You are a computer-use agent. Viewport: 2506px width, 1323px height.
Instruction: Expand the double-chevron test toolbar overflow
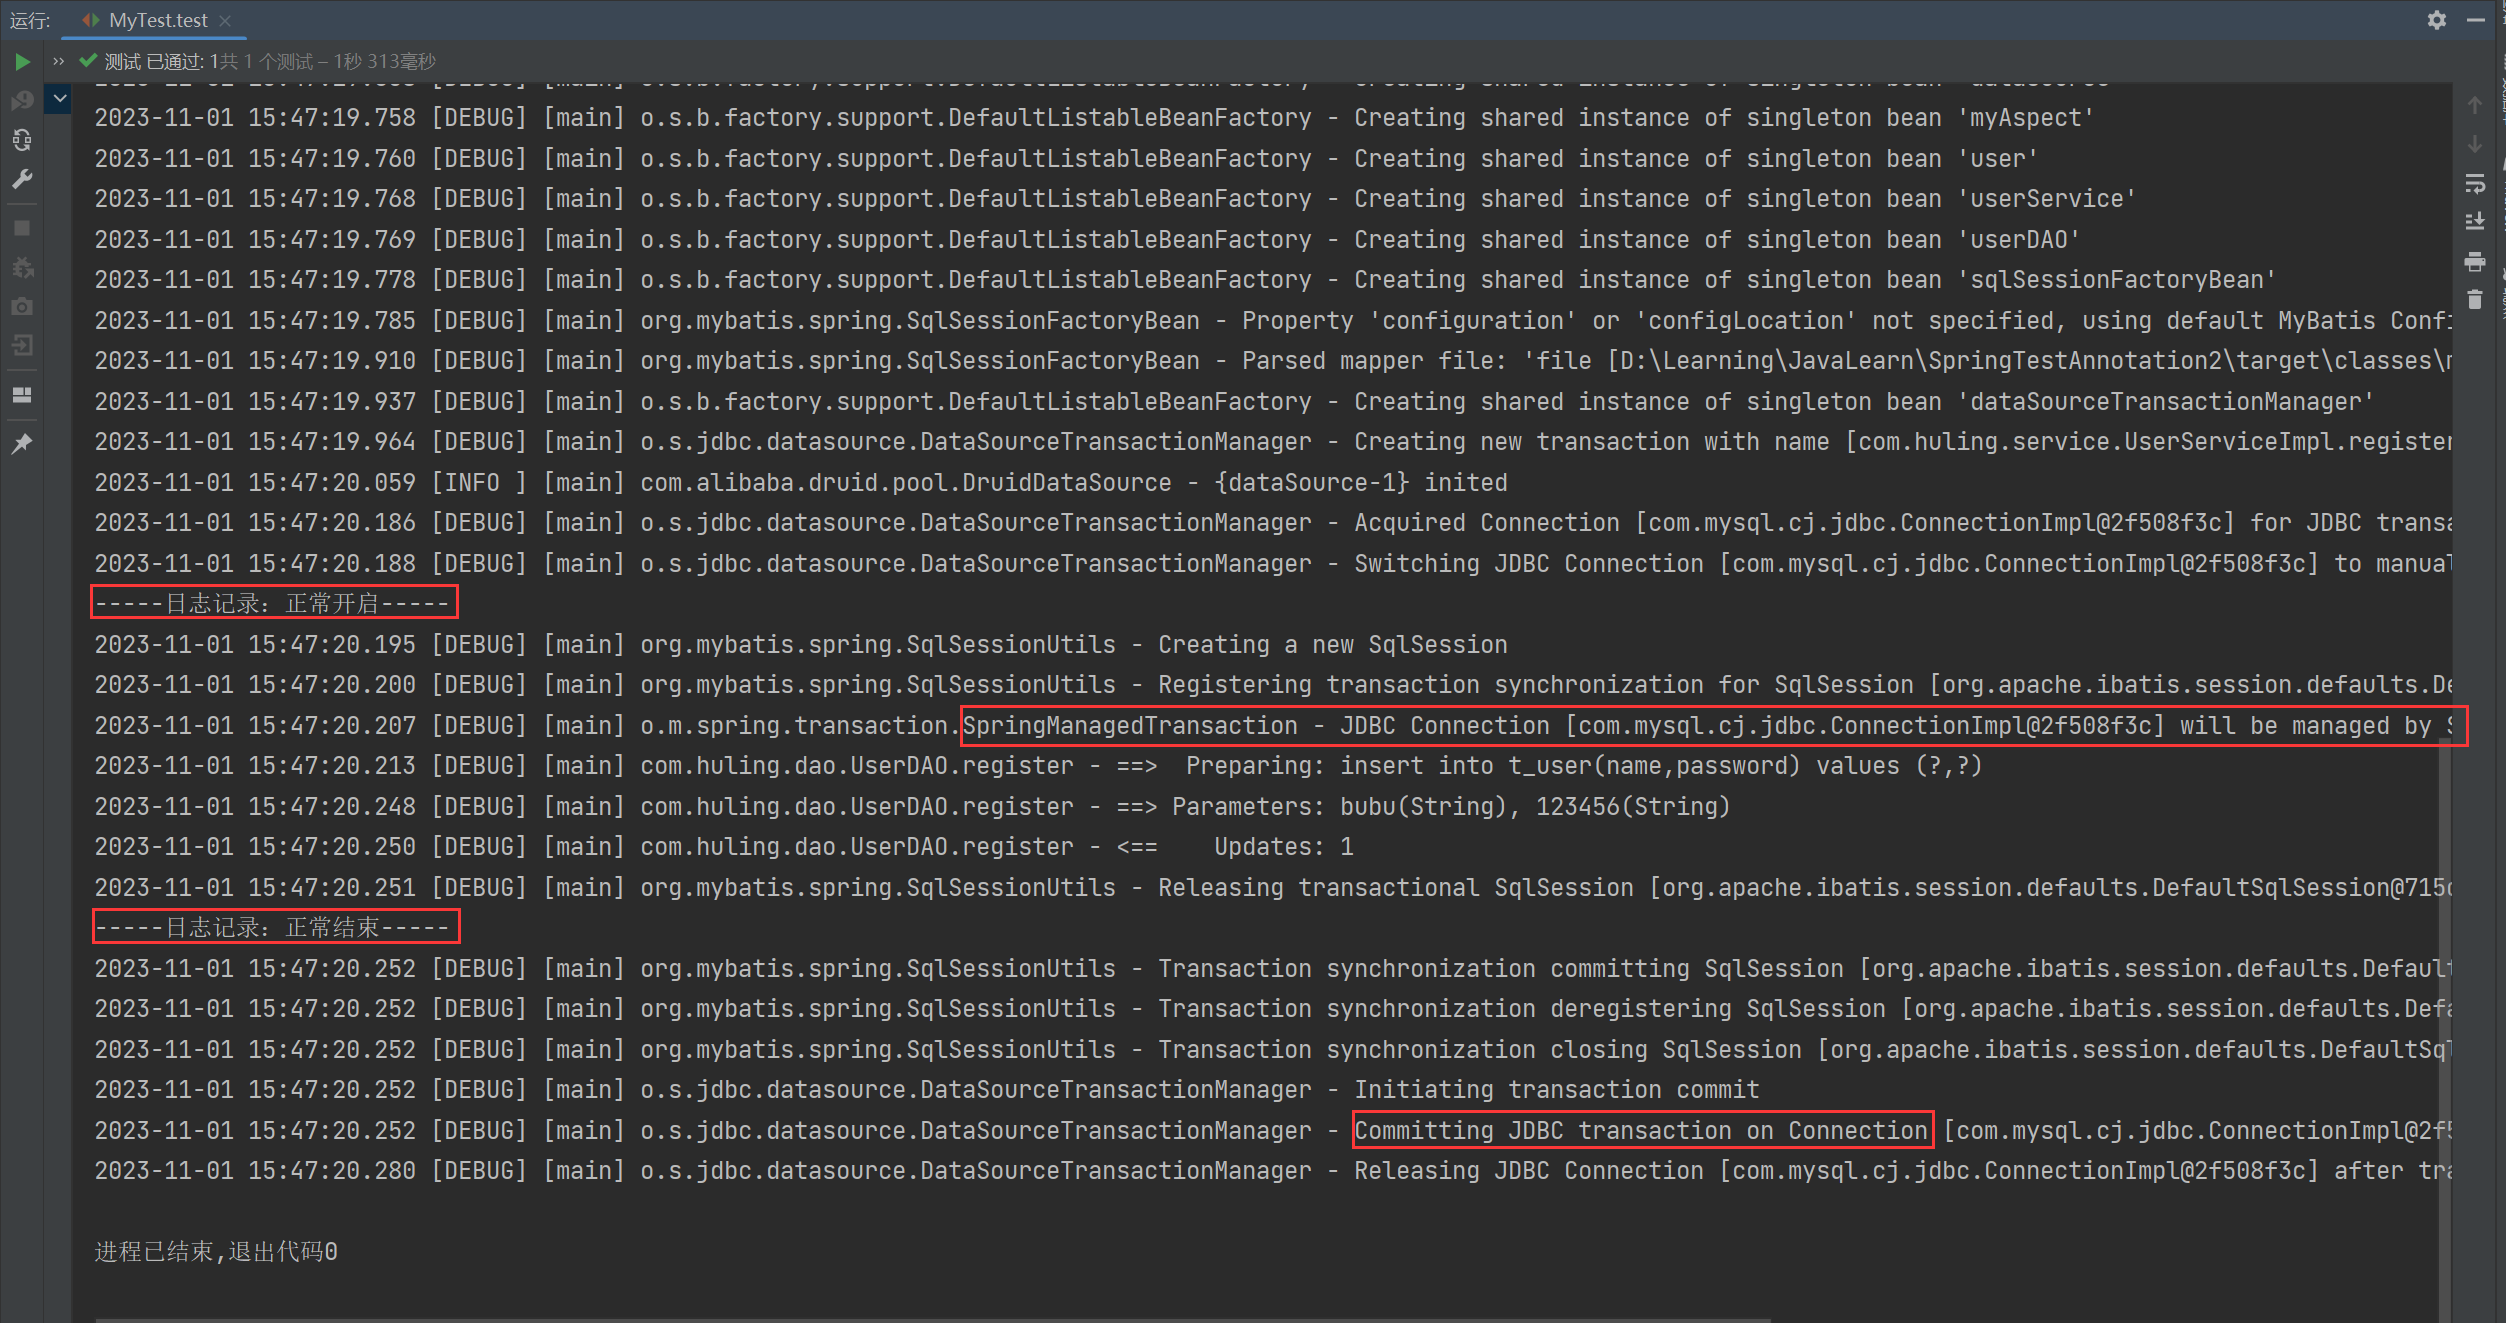[58, 62]
